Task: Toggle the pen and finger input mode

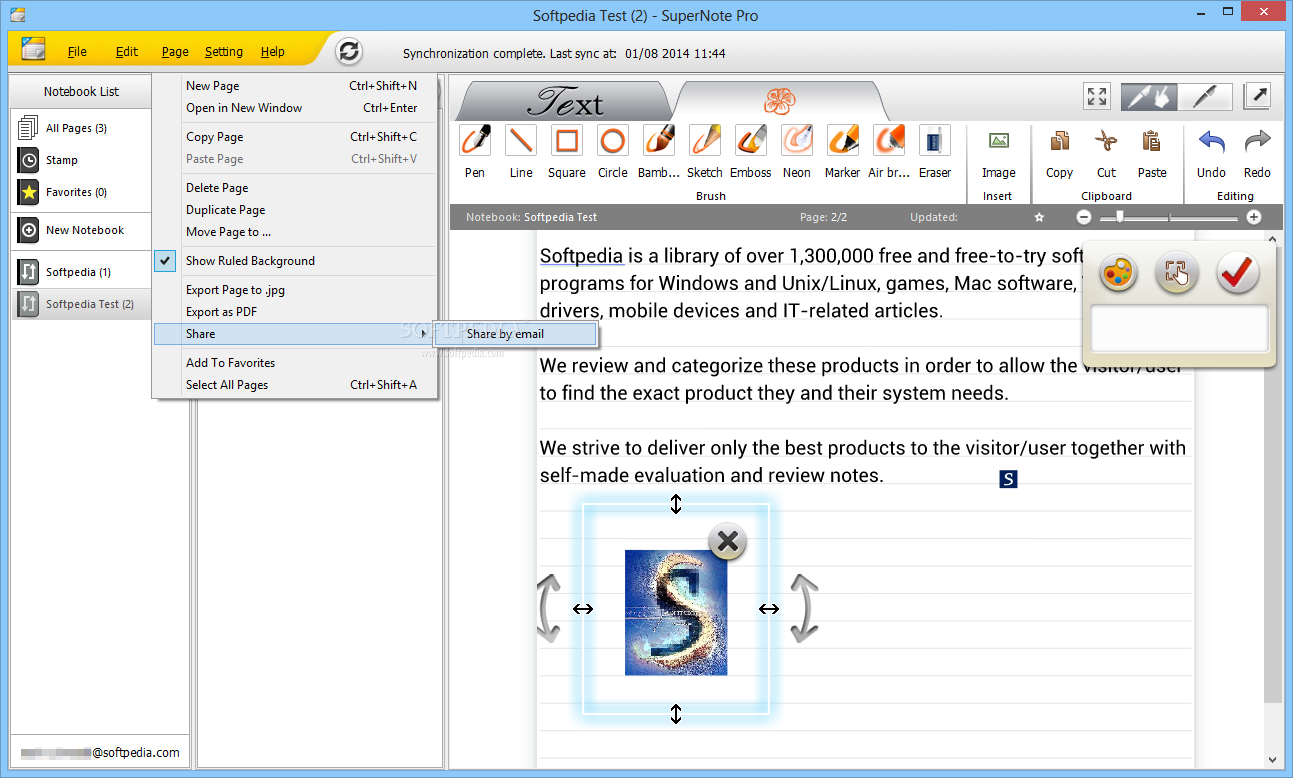Action: (x=1149, y=96)
